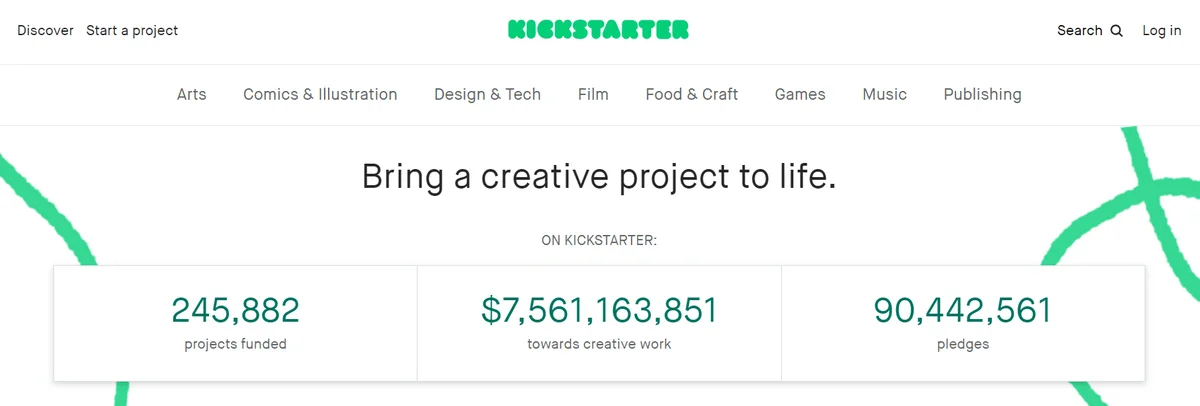Screen dimensions: 1200x406
Task: Open the Food & Craft category
Action: [692, 94]
